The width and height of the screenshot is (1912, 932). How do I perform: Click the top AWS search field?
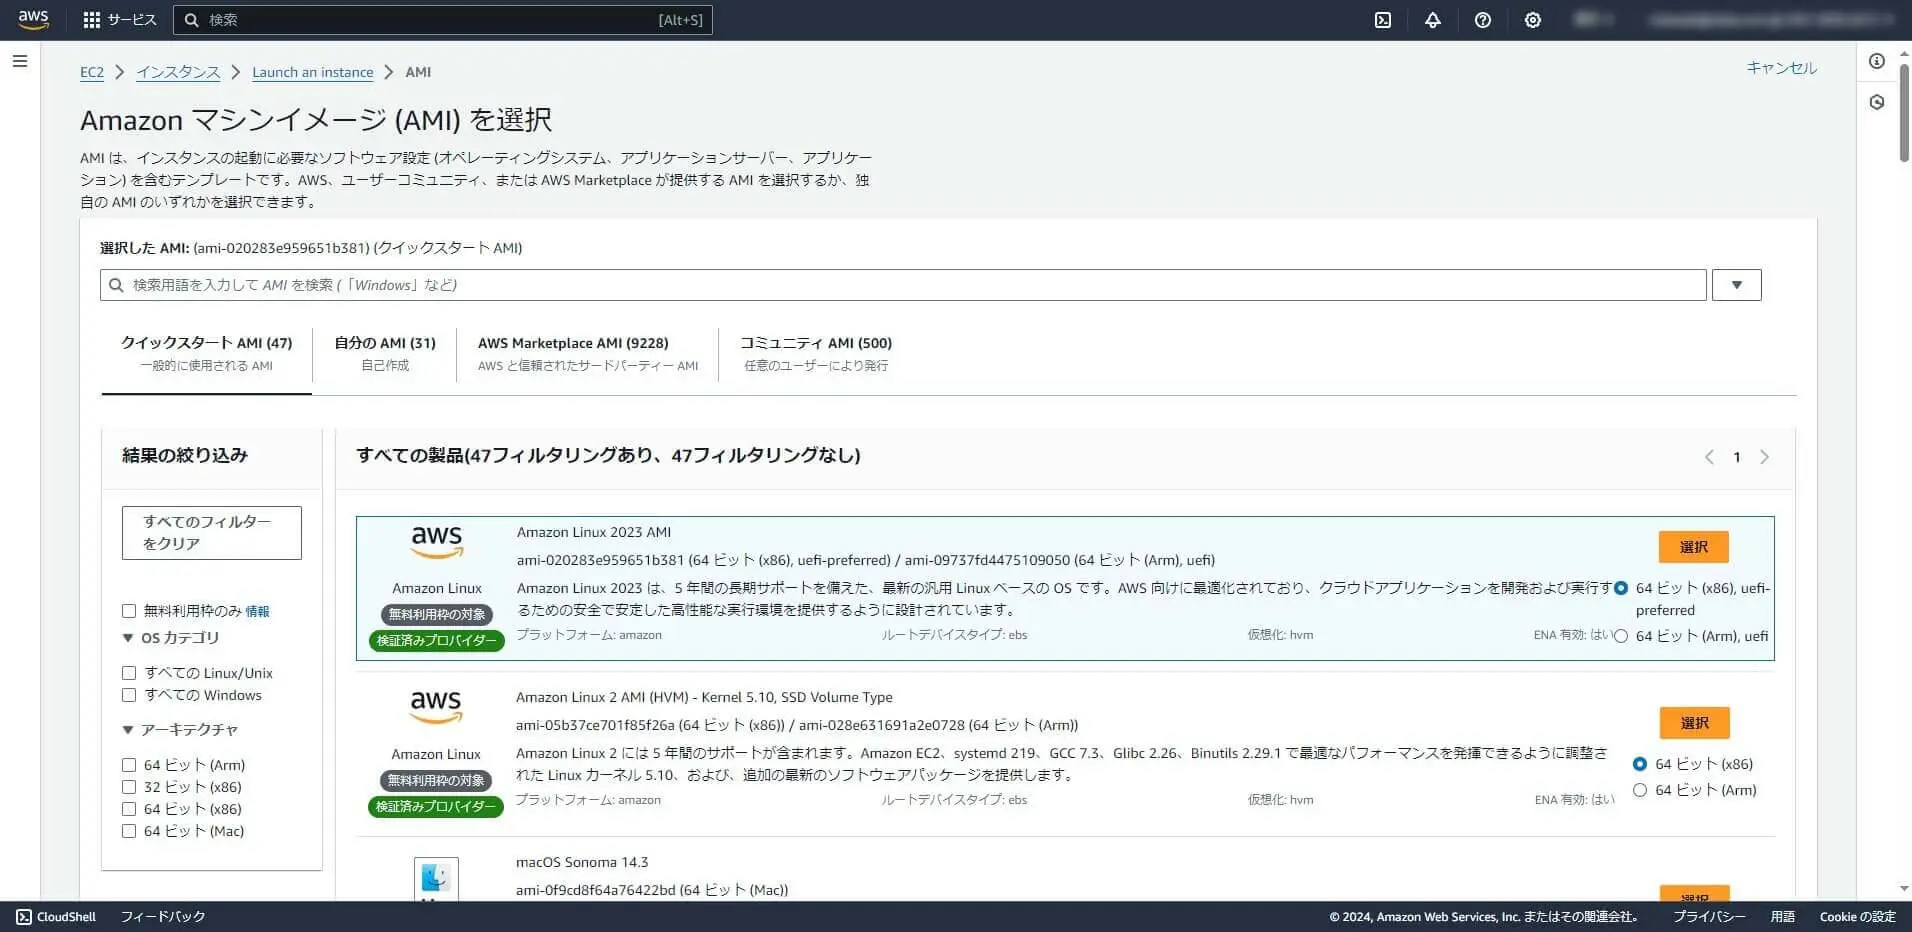443,20
